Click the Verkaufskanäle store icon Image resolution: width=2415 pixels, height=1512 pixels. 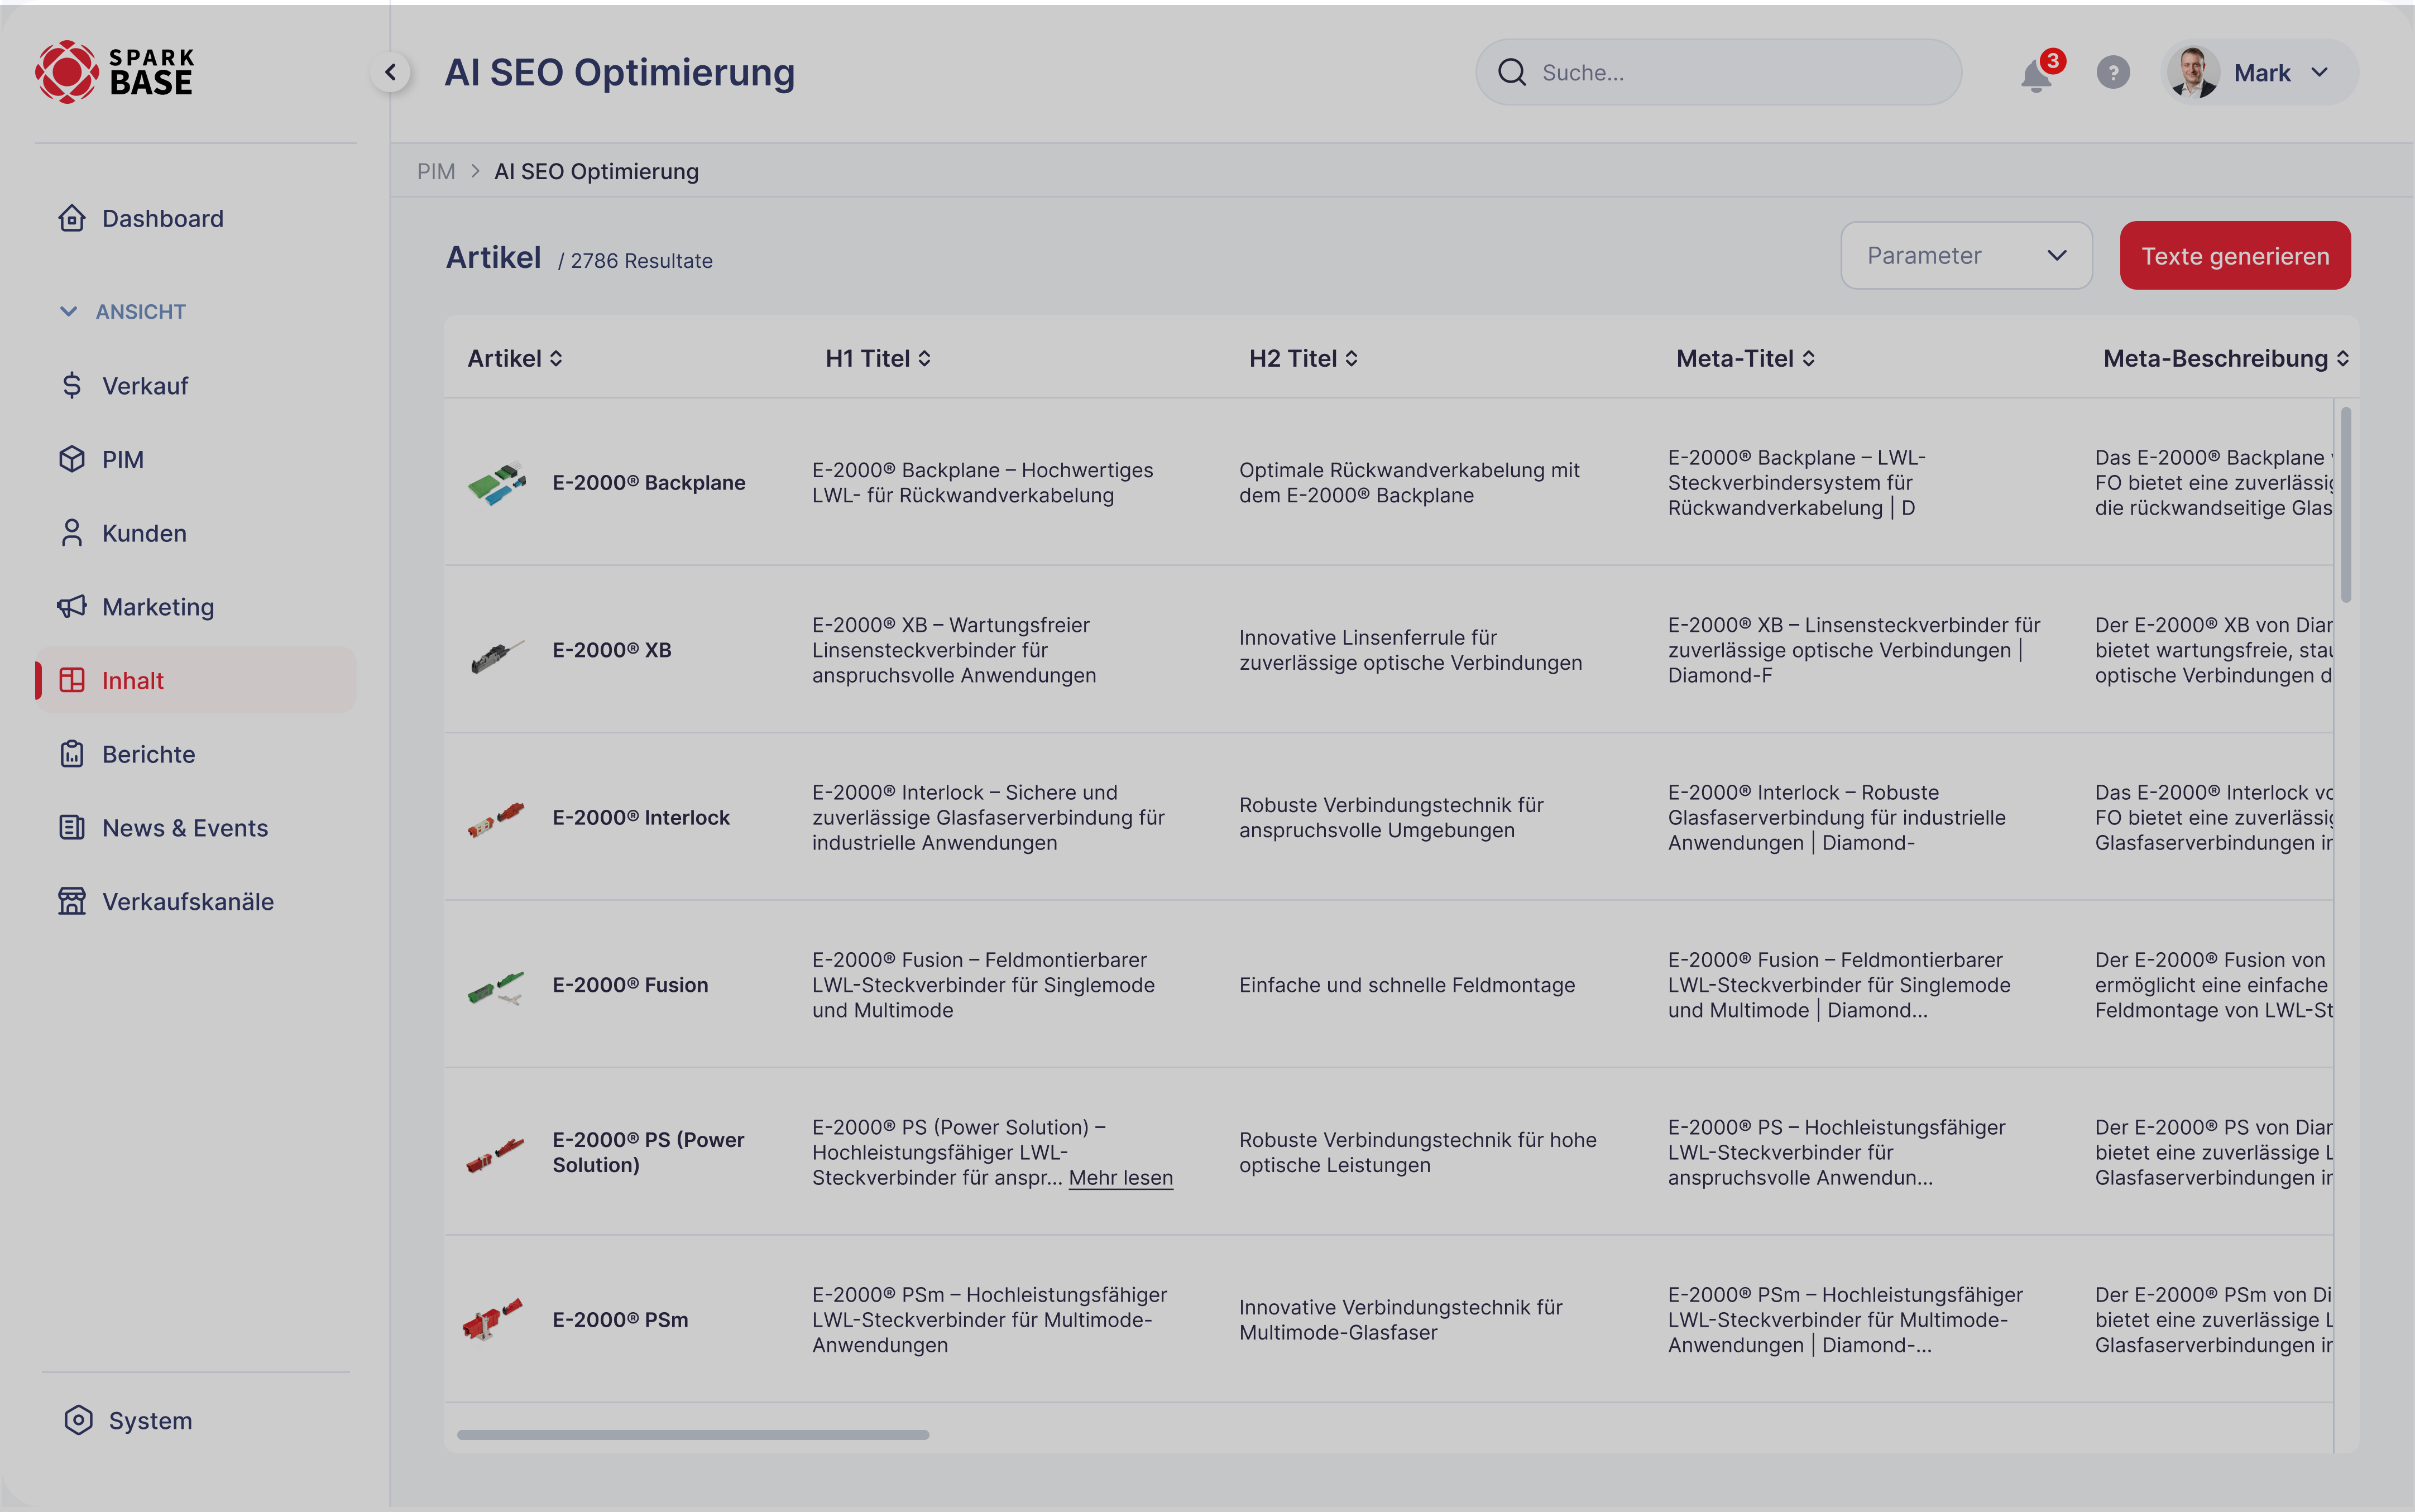pyautogui.click(x=72, y=901)
